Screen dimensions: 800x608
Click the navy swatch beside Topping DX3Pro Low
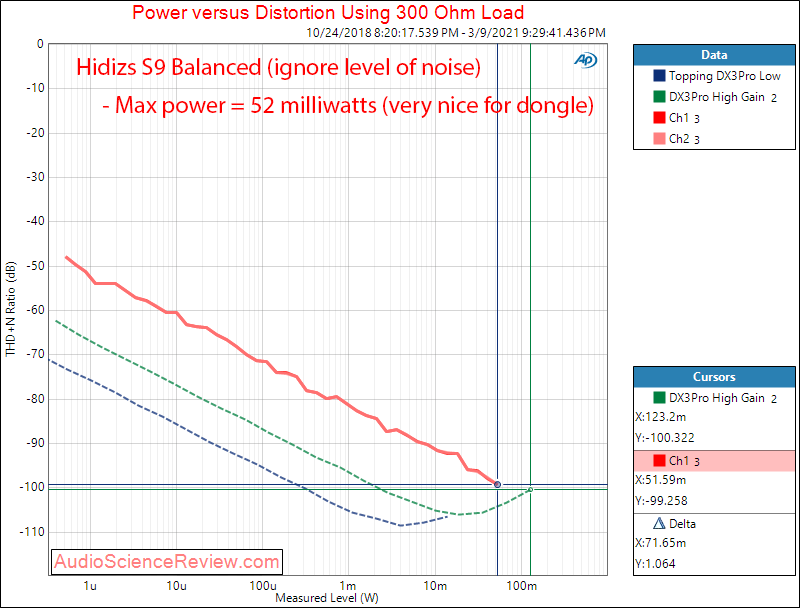[659, 75]
